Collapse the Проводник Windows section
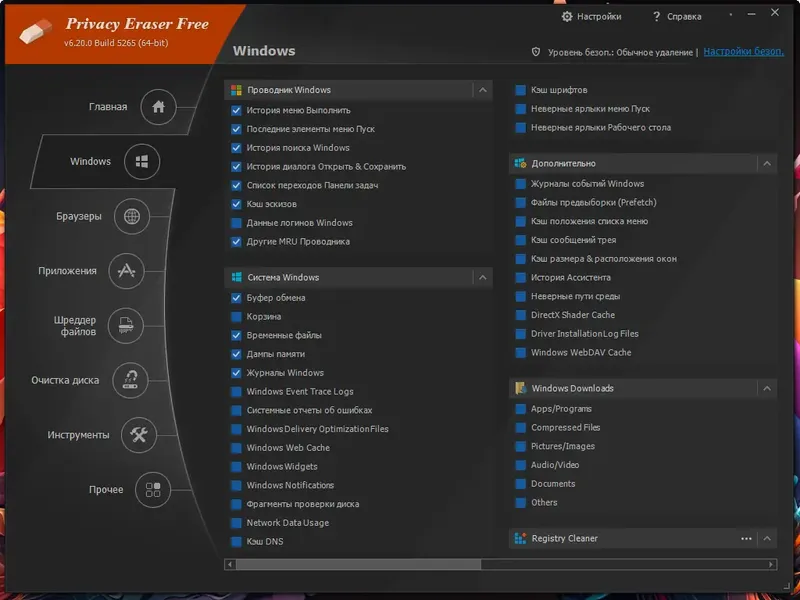The width and height of the screenshot is (800, 600). (x=483, y=90)
